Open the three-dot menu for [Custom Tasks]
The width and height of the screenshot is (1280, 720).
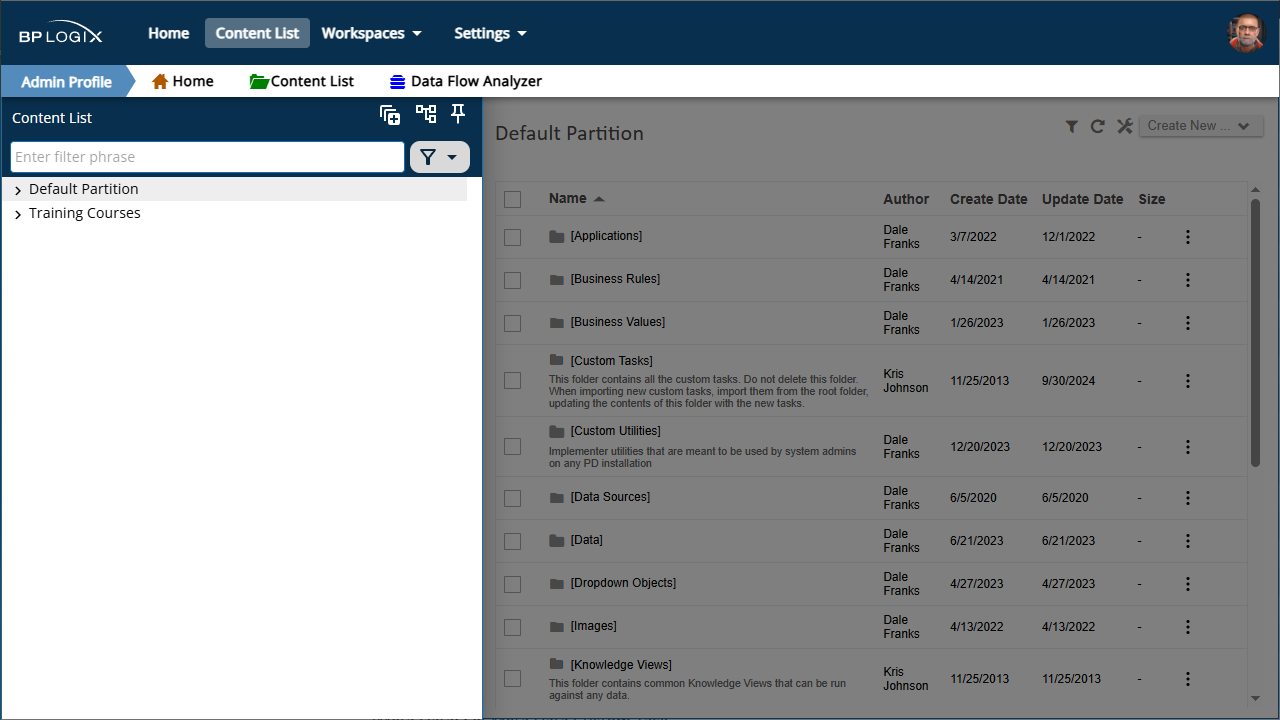point(1188,381)
